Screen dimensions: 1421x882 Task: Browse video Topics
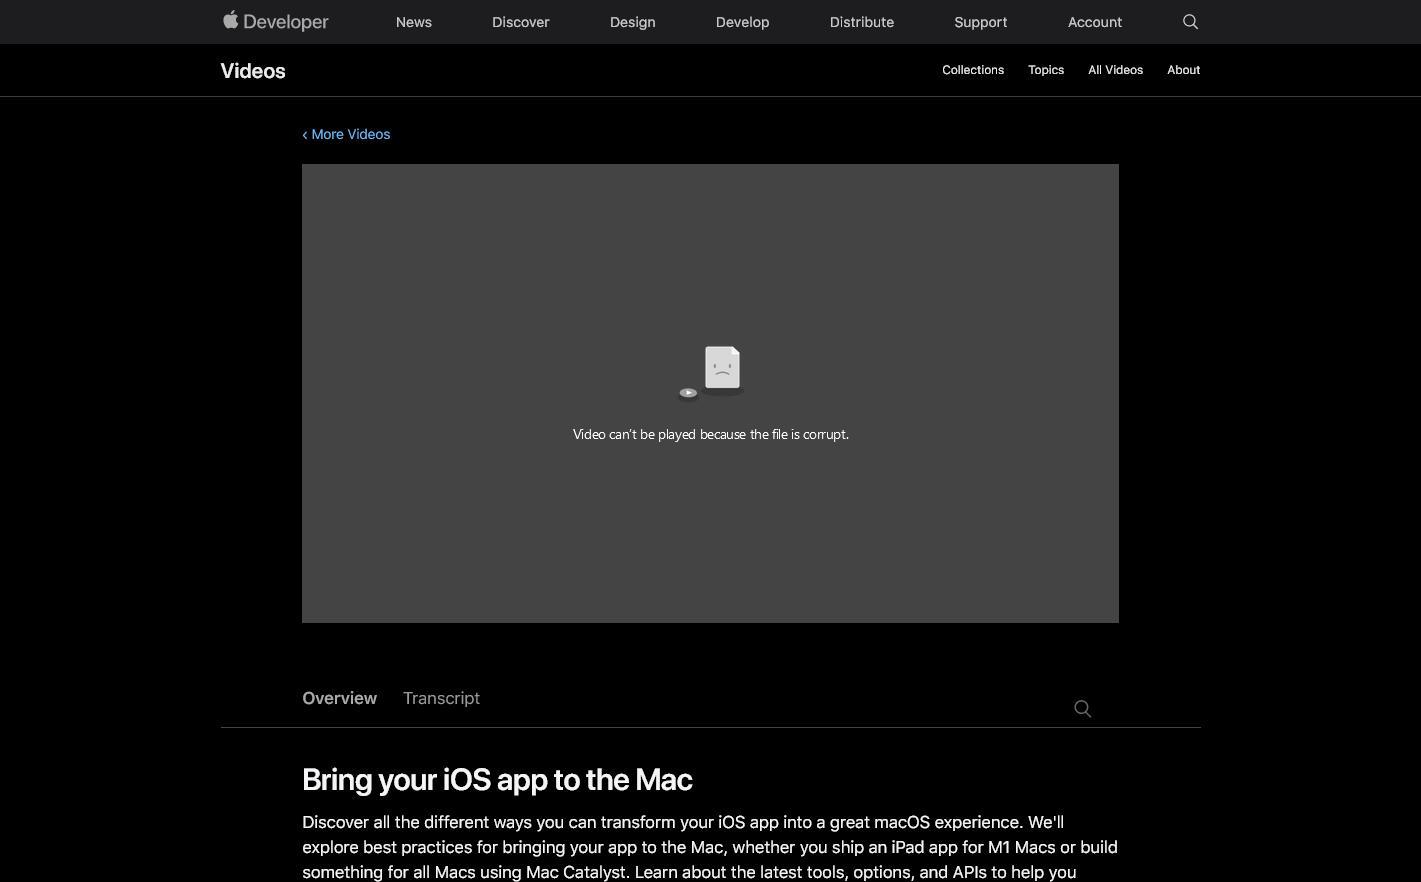1045,70
